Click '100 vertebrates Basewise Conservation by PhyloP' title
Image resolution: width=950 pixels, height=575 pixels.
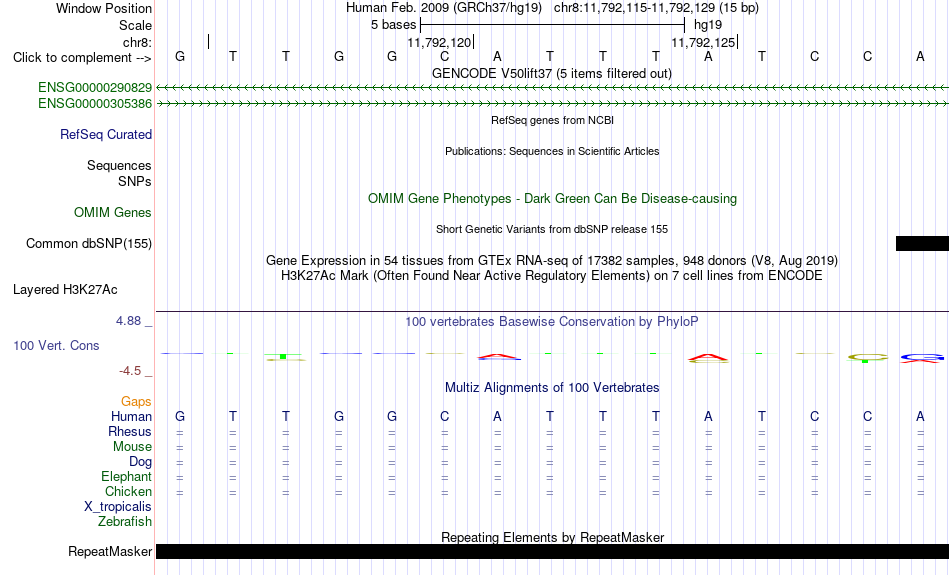pos(552,322)
